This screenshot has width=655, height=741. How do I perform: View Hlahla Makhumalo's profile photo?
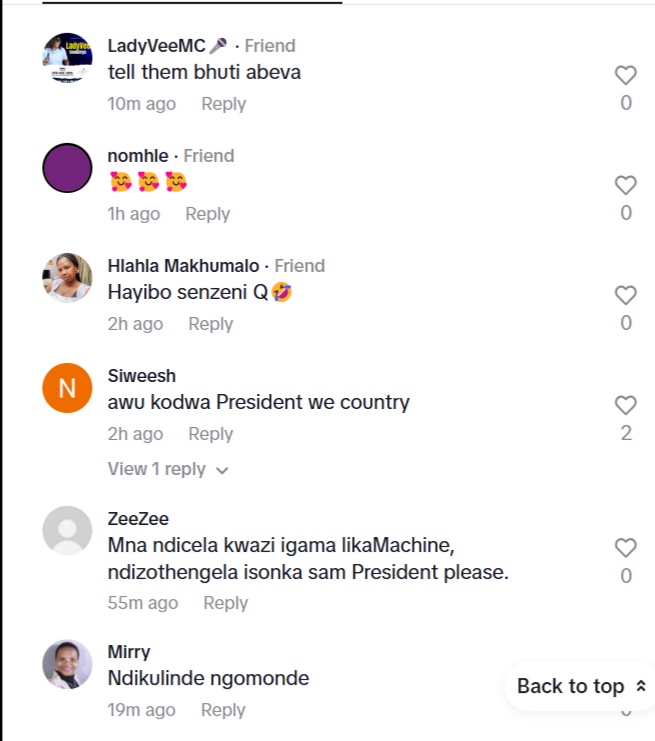coord(67,278)
